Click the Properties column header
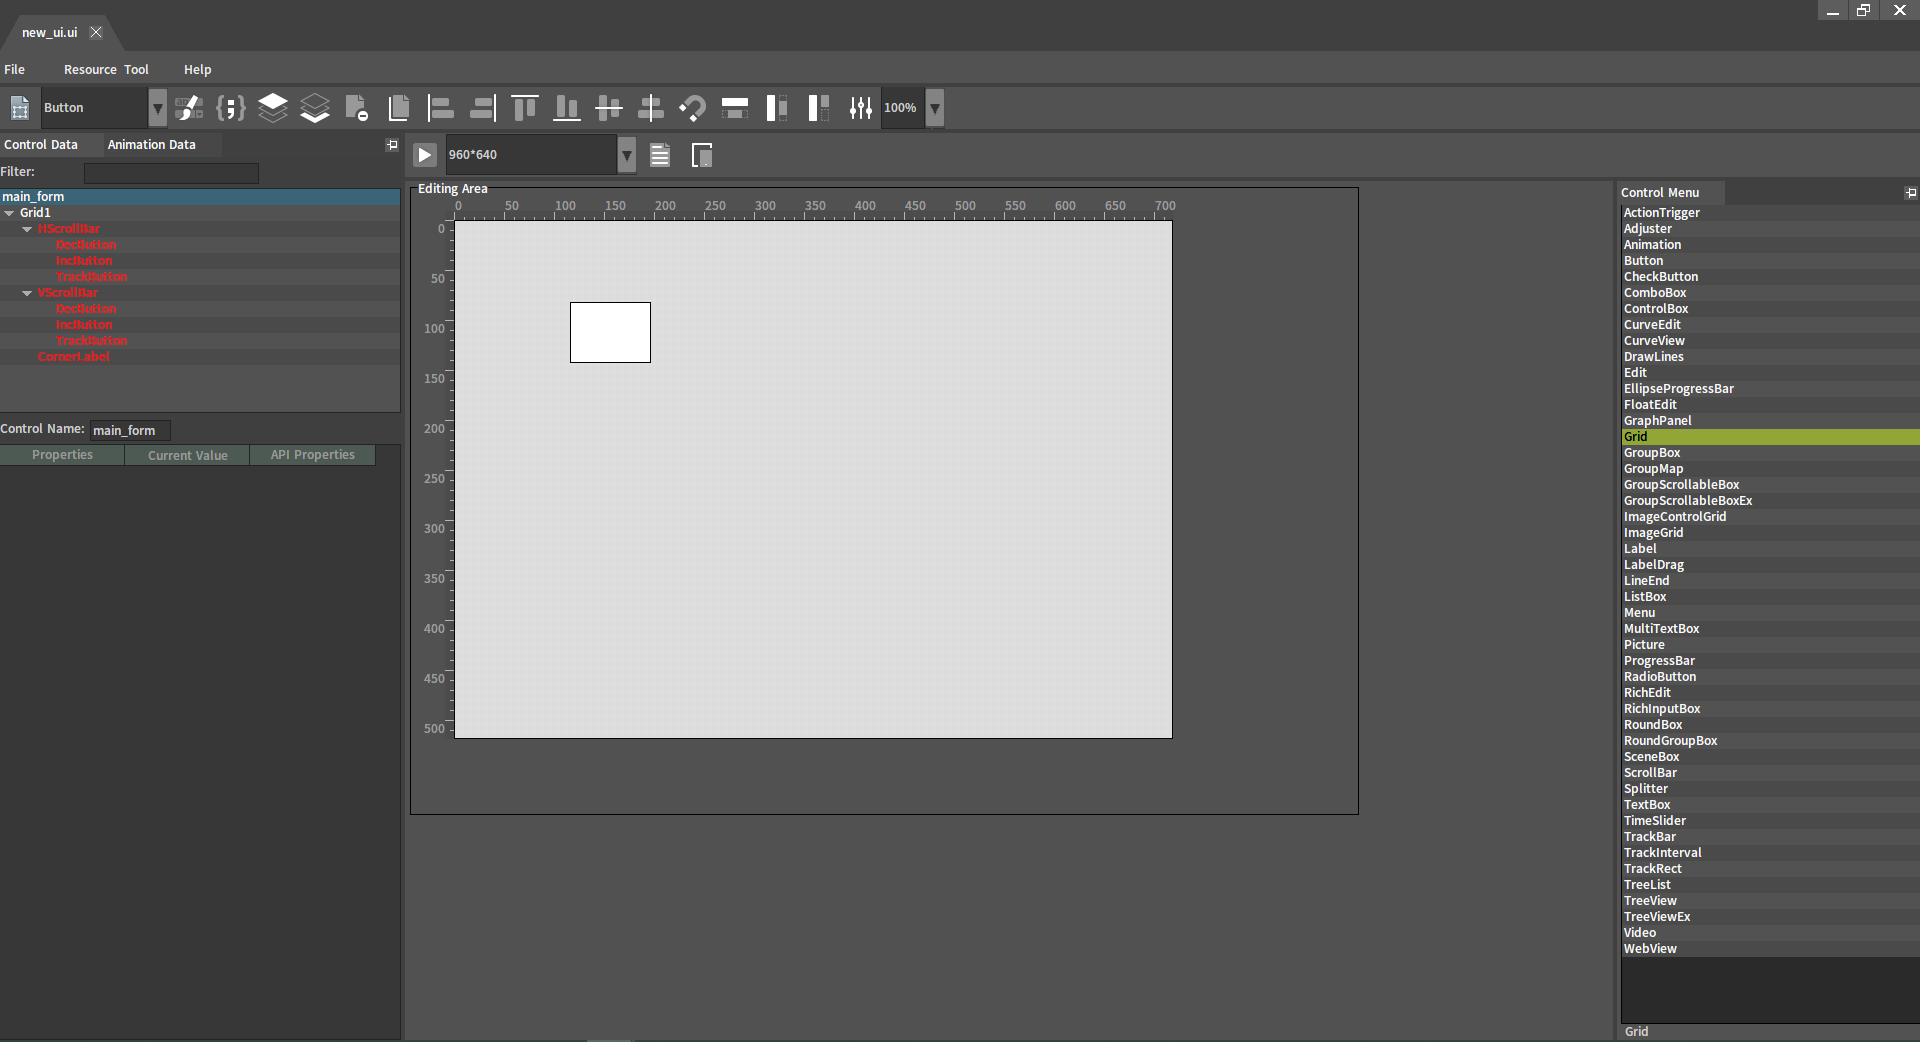Screen dimensions: 1920x1042 click(62, 455)
